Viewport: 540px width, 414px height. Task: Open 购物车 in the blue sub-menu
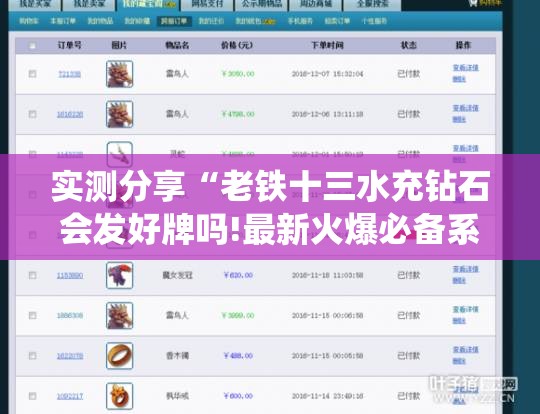pos(29,21)
